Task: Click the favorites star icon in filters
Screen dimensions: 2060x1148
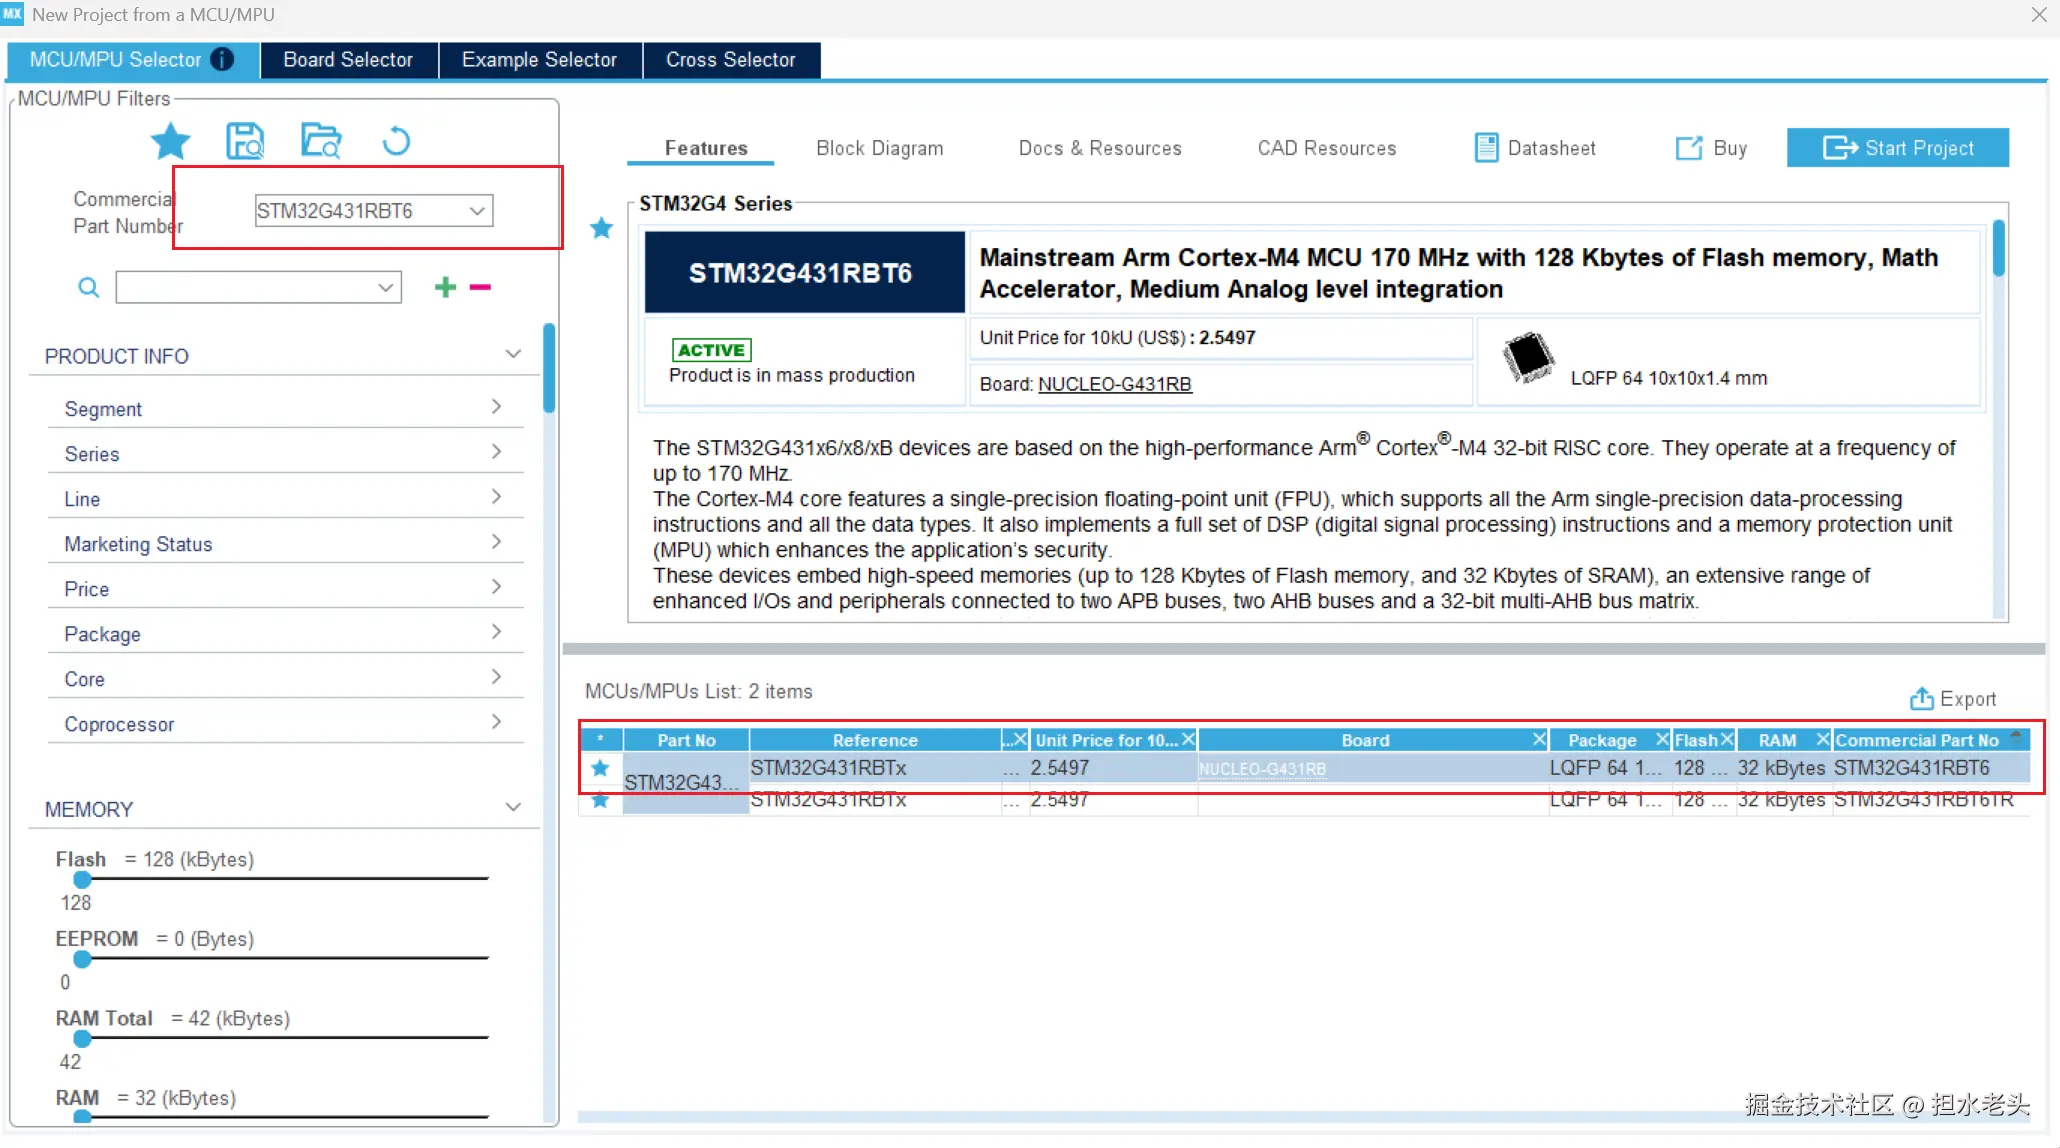Action: (170, 141)
